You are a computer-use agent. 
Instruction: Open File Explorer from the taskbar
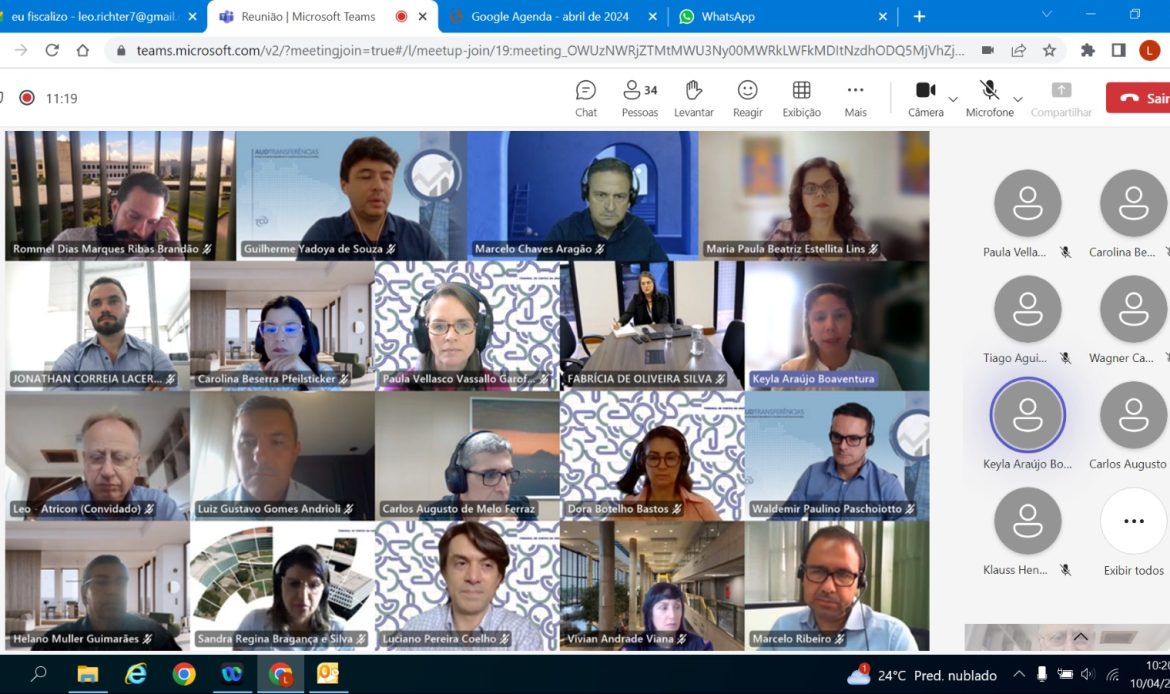pyautogui.click(x=87, y=674)
